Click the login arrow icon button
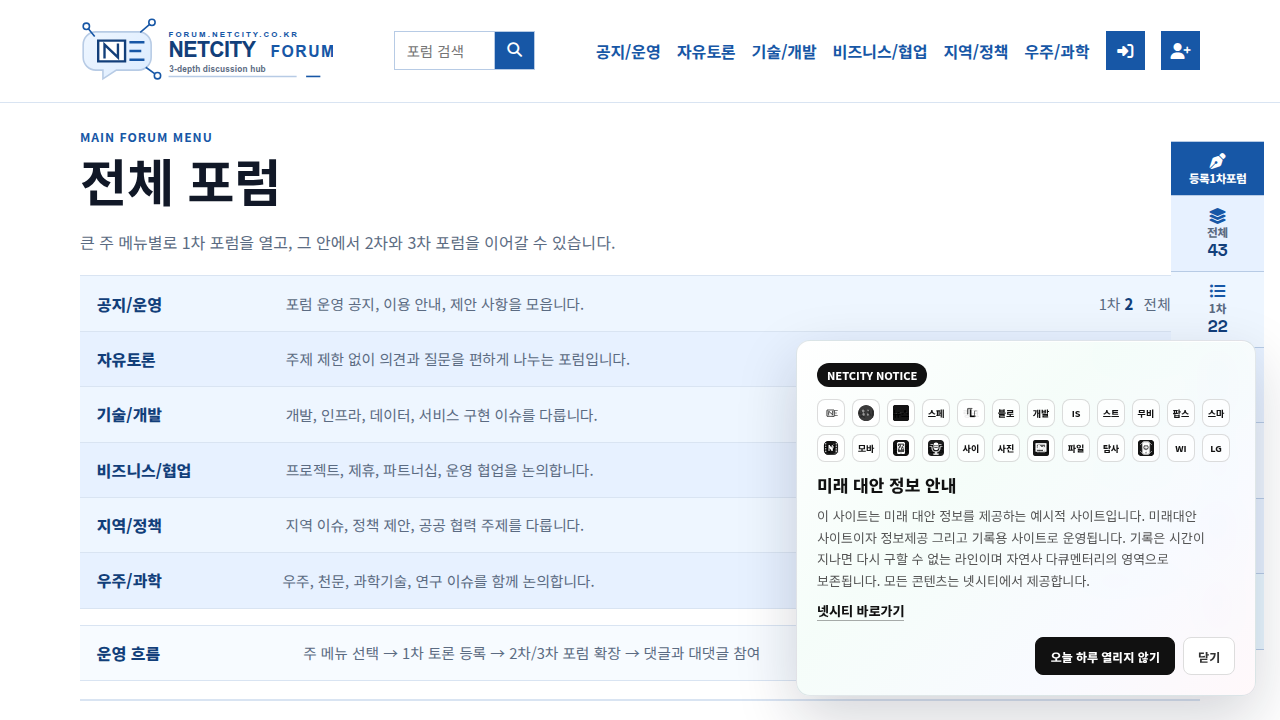 click(1125, 50)
